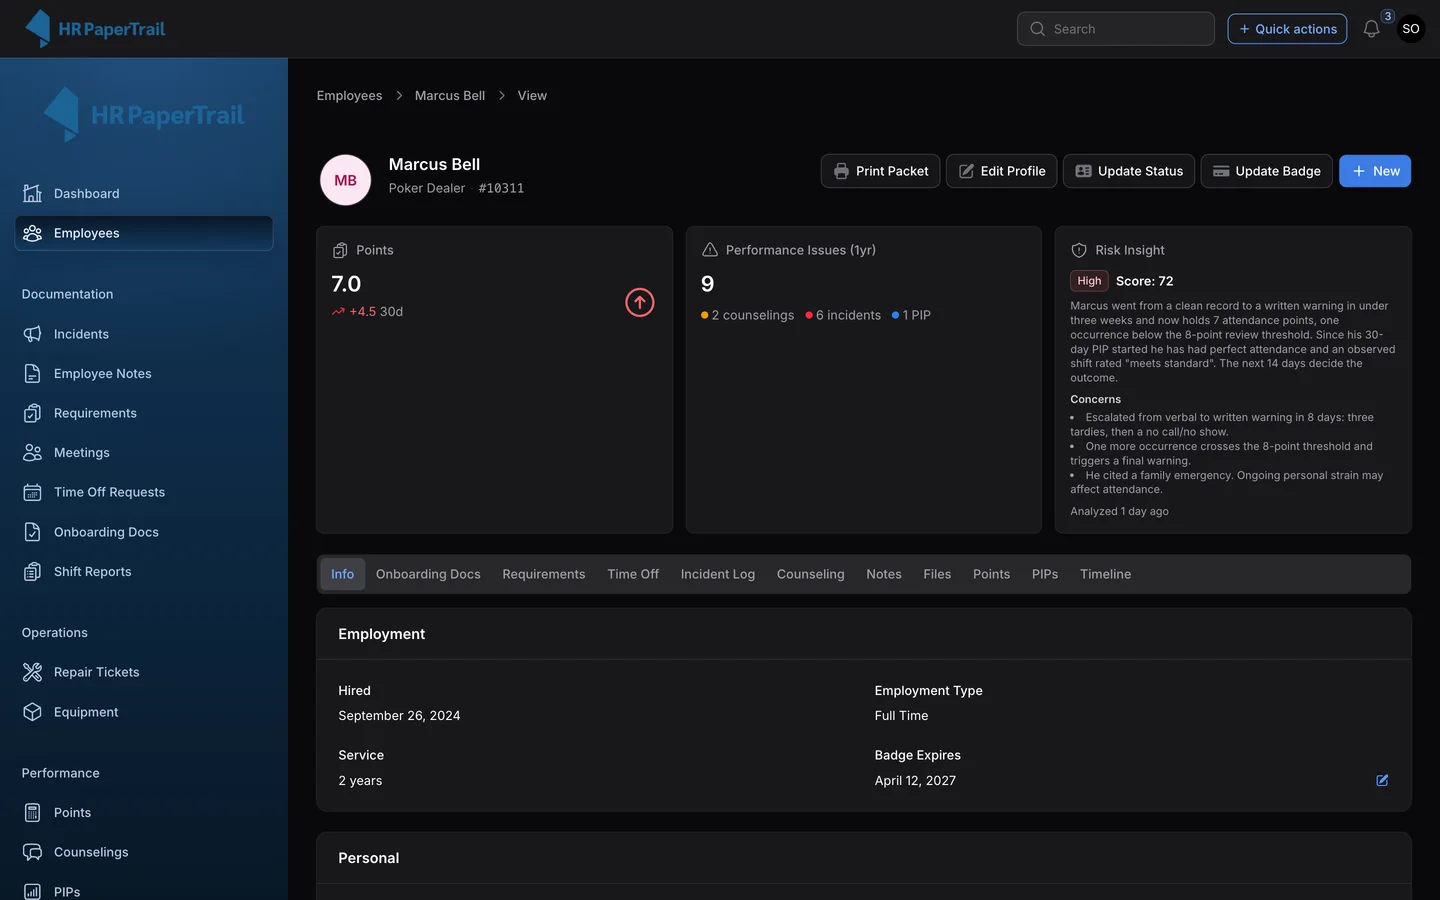The image size is (1440, 900).
Task: Click the MB profile avatar
Action: 346,180
